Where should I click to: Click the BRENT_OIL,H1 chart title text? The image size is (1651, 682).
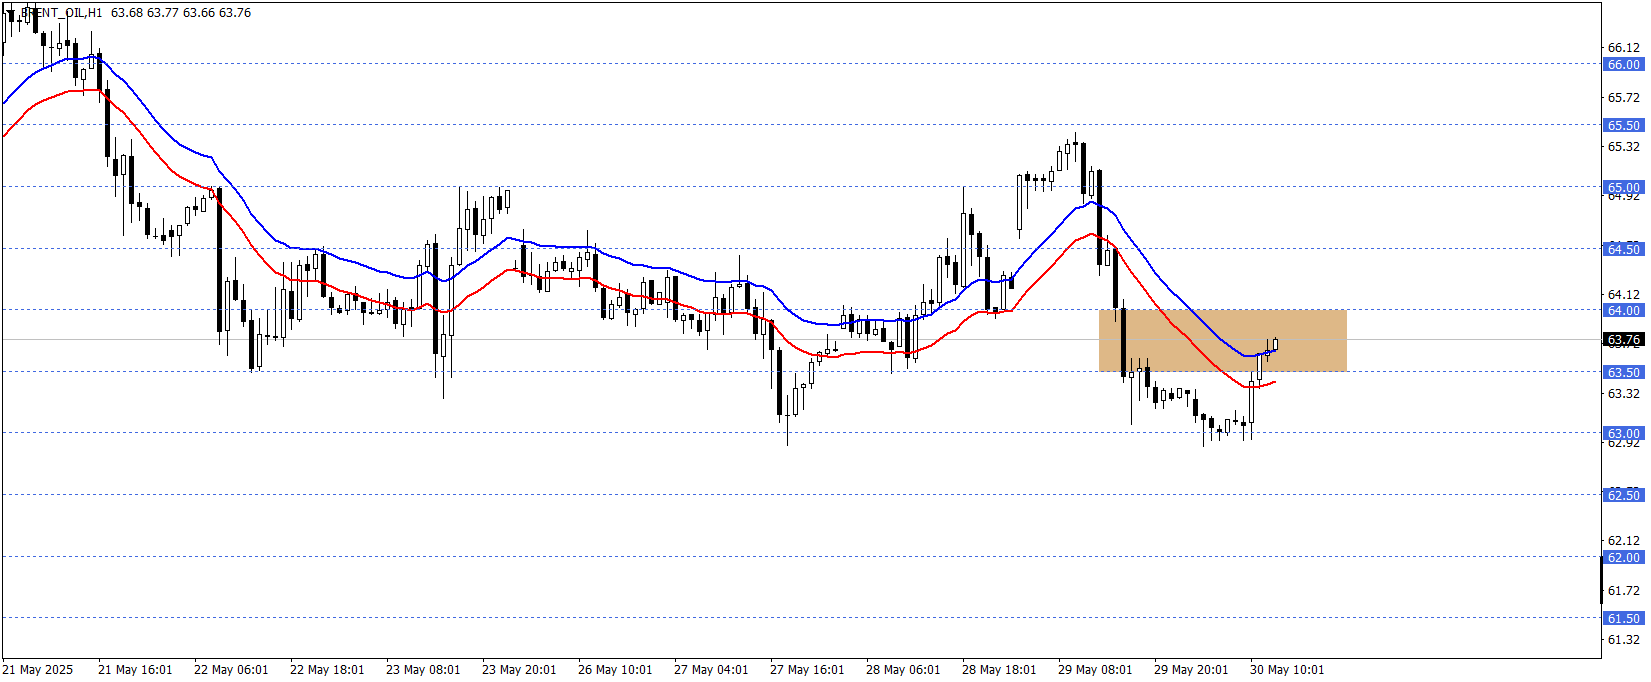[60, 13]
